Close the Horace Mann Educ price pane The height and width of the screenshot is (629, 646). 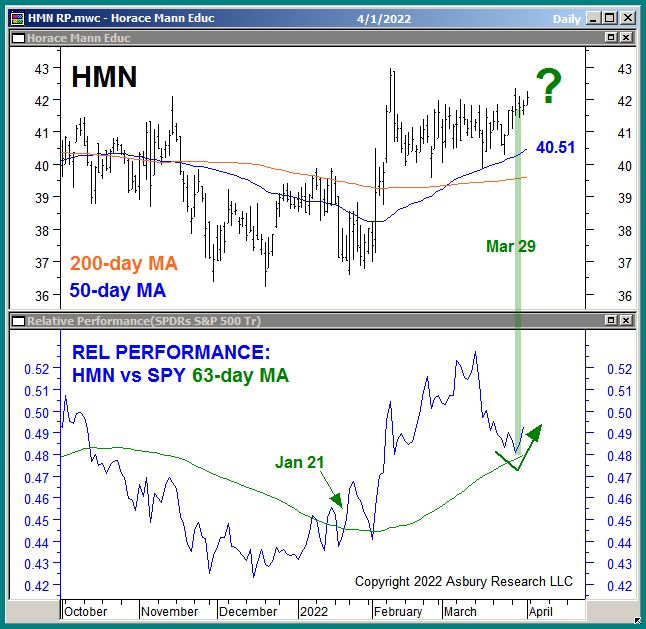(x=626, y=37)
